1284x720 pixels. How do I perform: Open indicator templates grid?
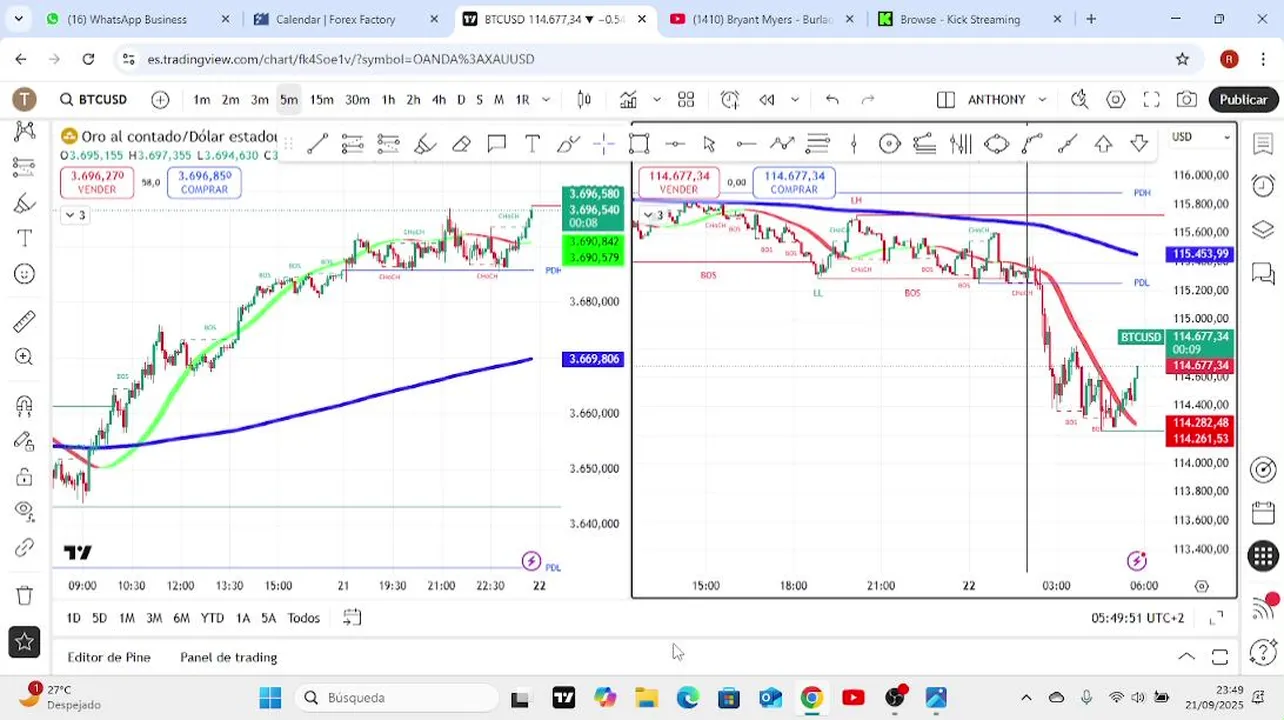[x=686, y=100]
